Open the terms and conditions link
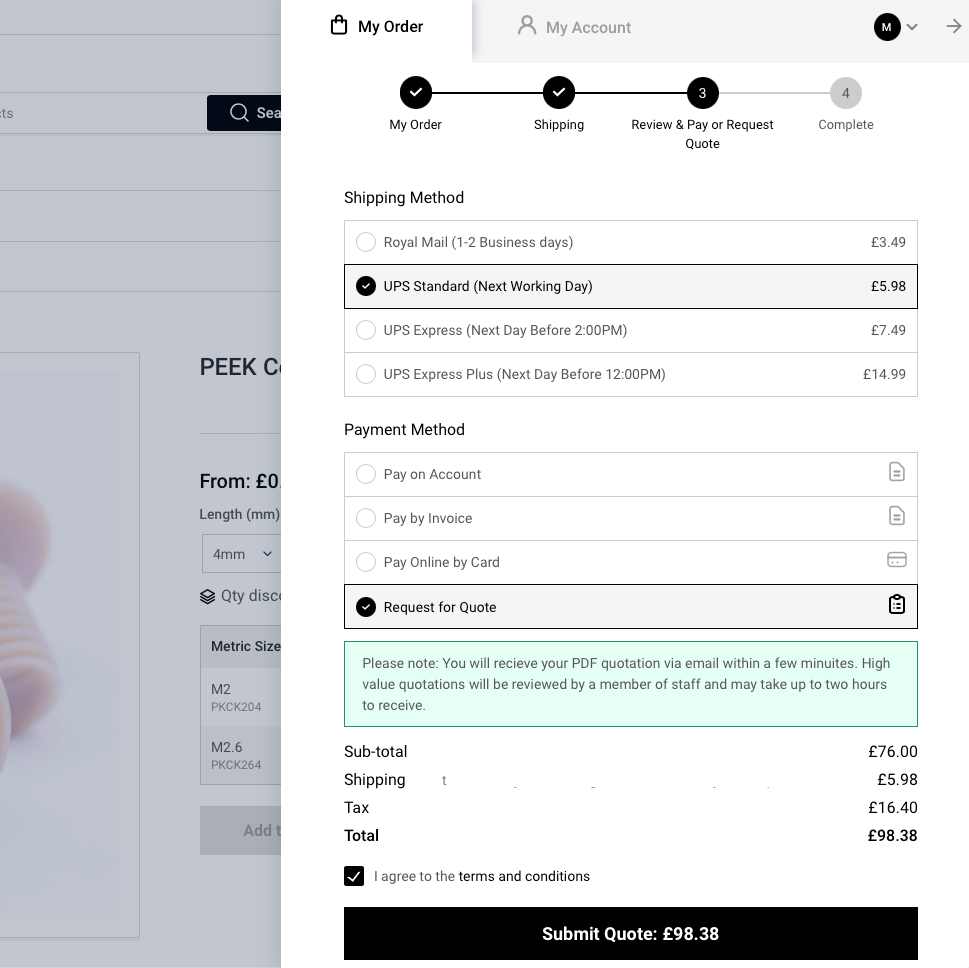969x968 pixels. tap(524, 876)
